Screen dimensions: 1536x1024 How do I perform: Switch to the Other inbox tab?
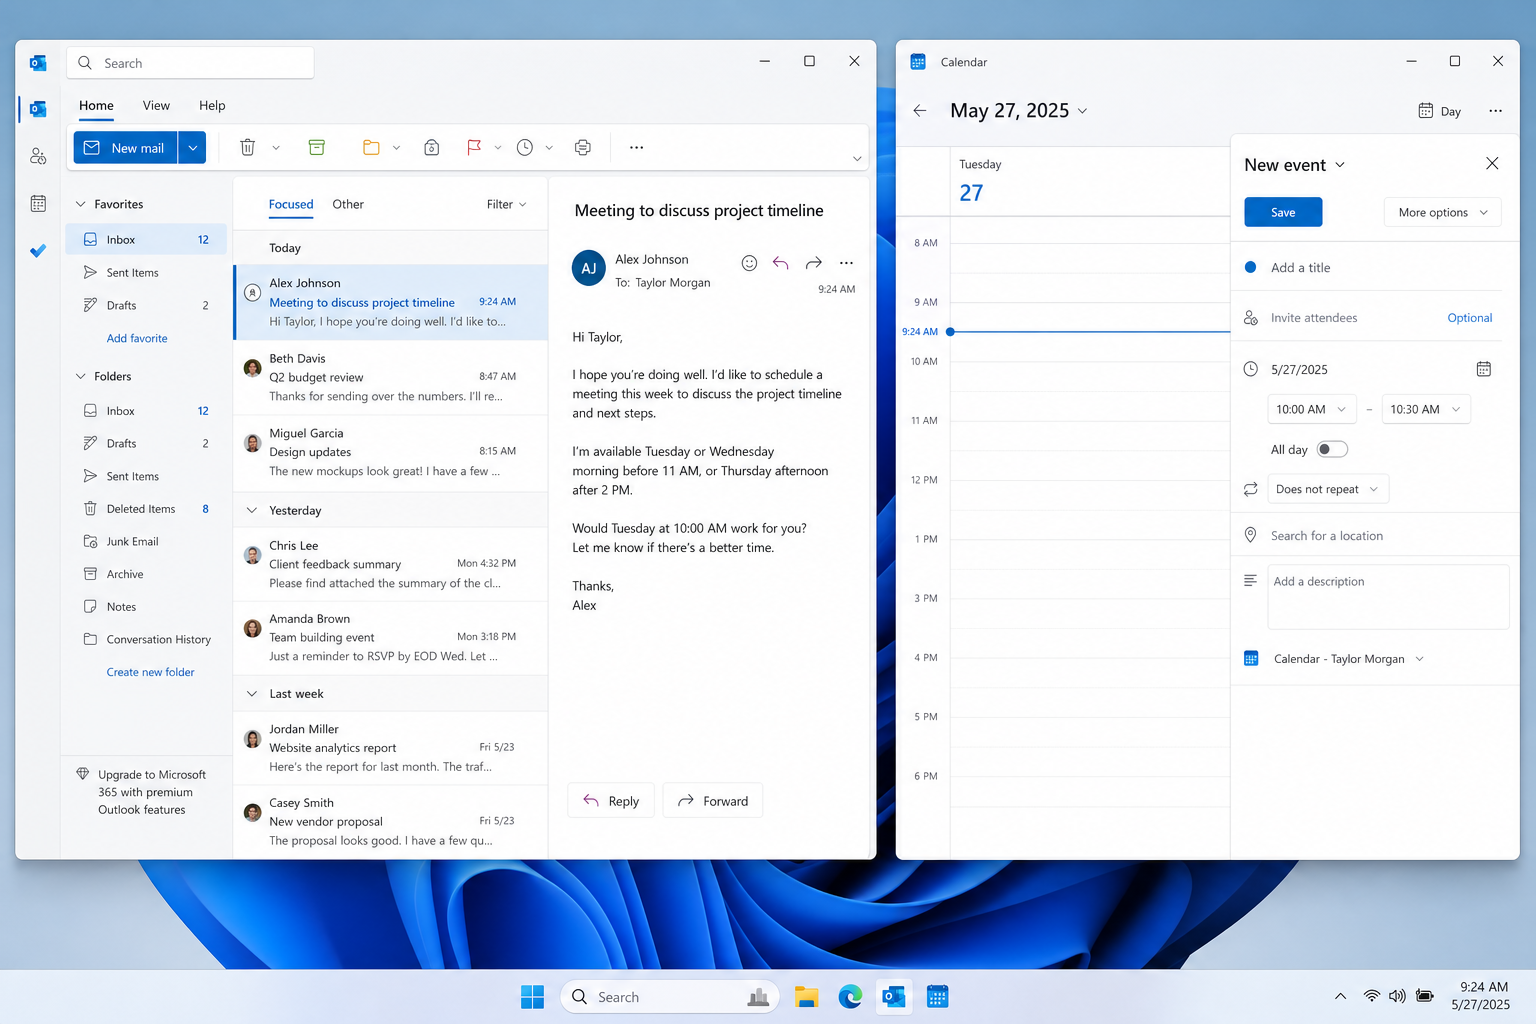coord(348,204)
